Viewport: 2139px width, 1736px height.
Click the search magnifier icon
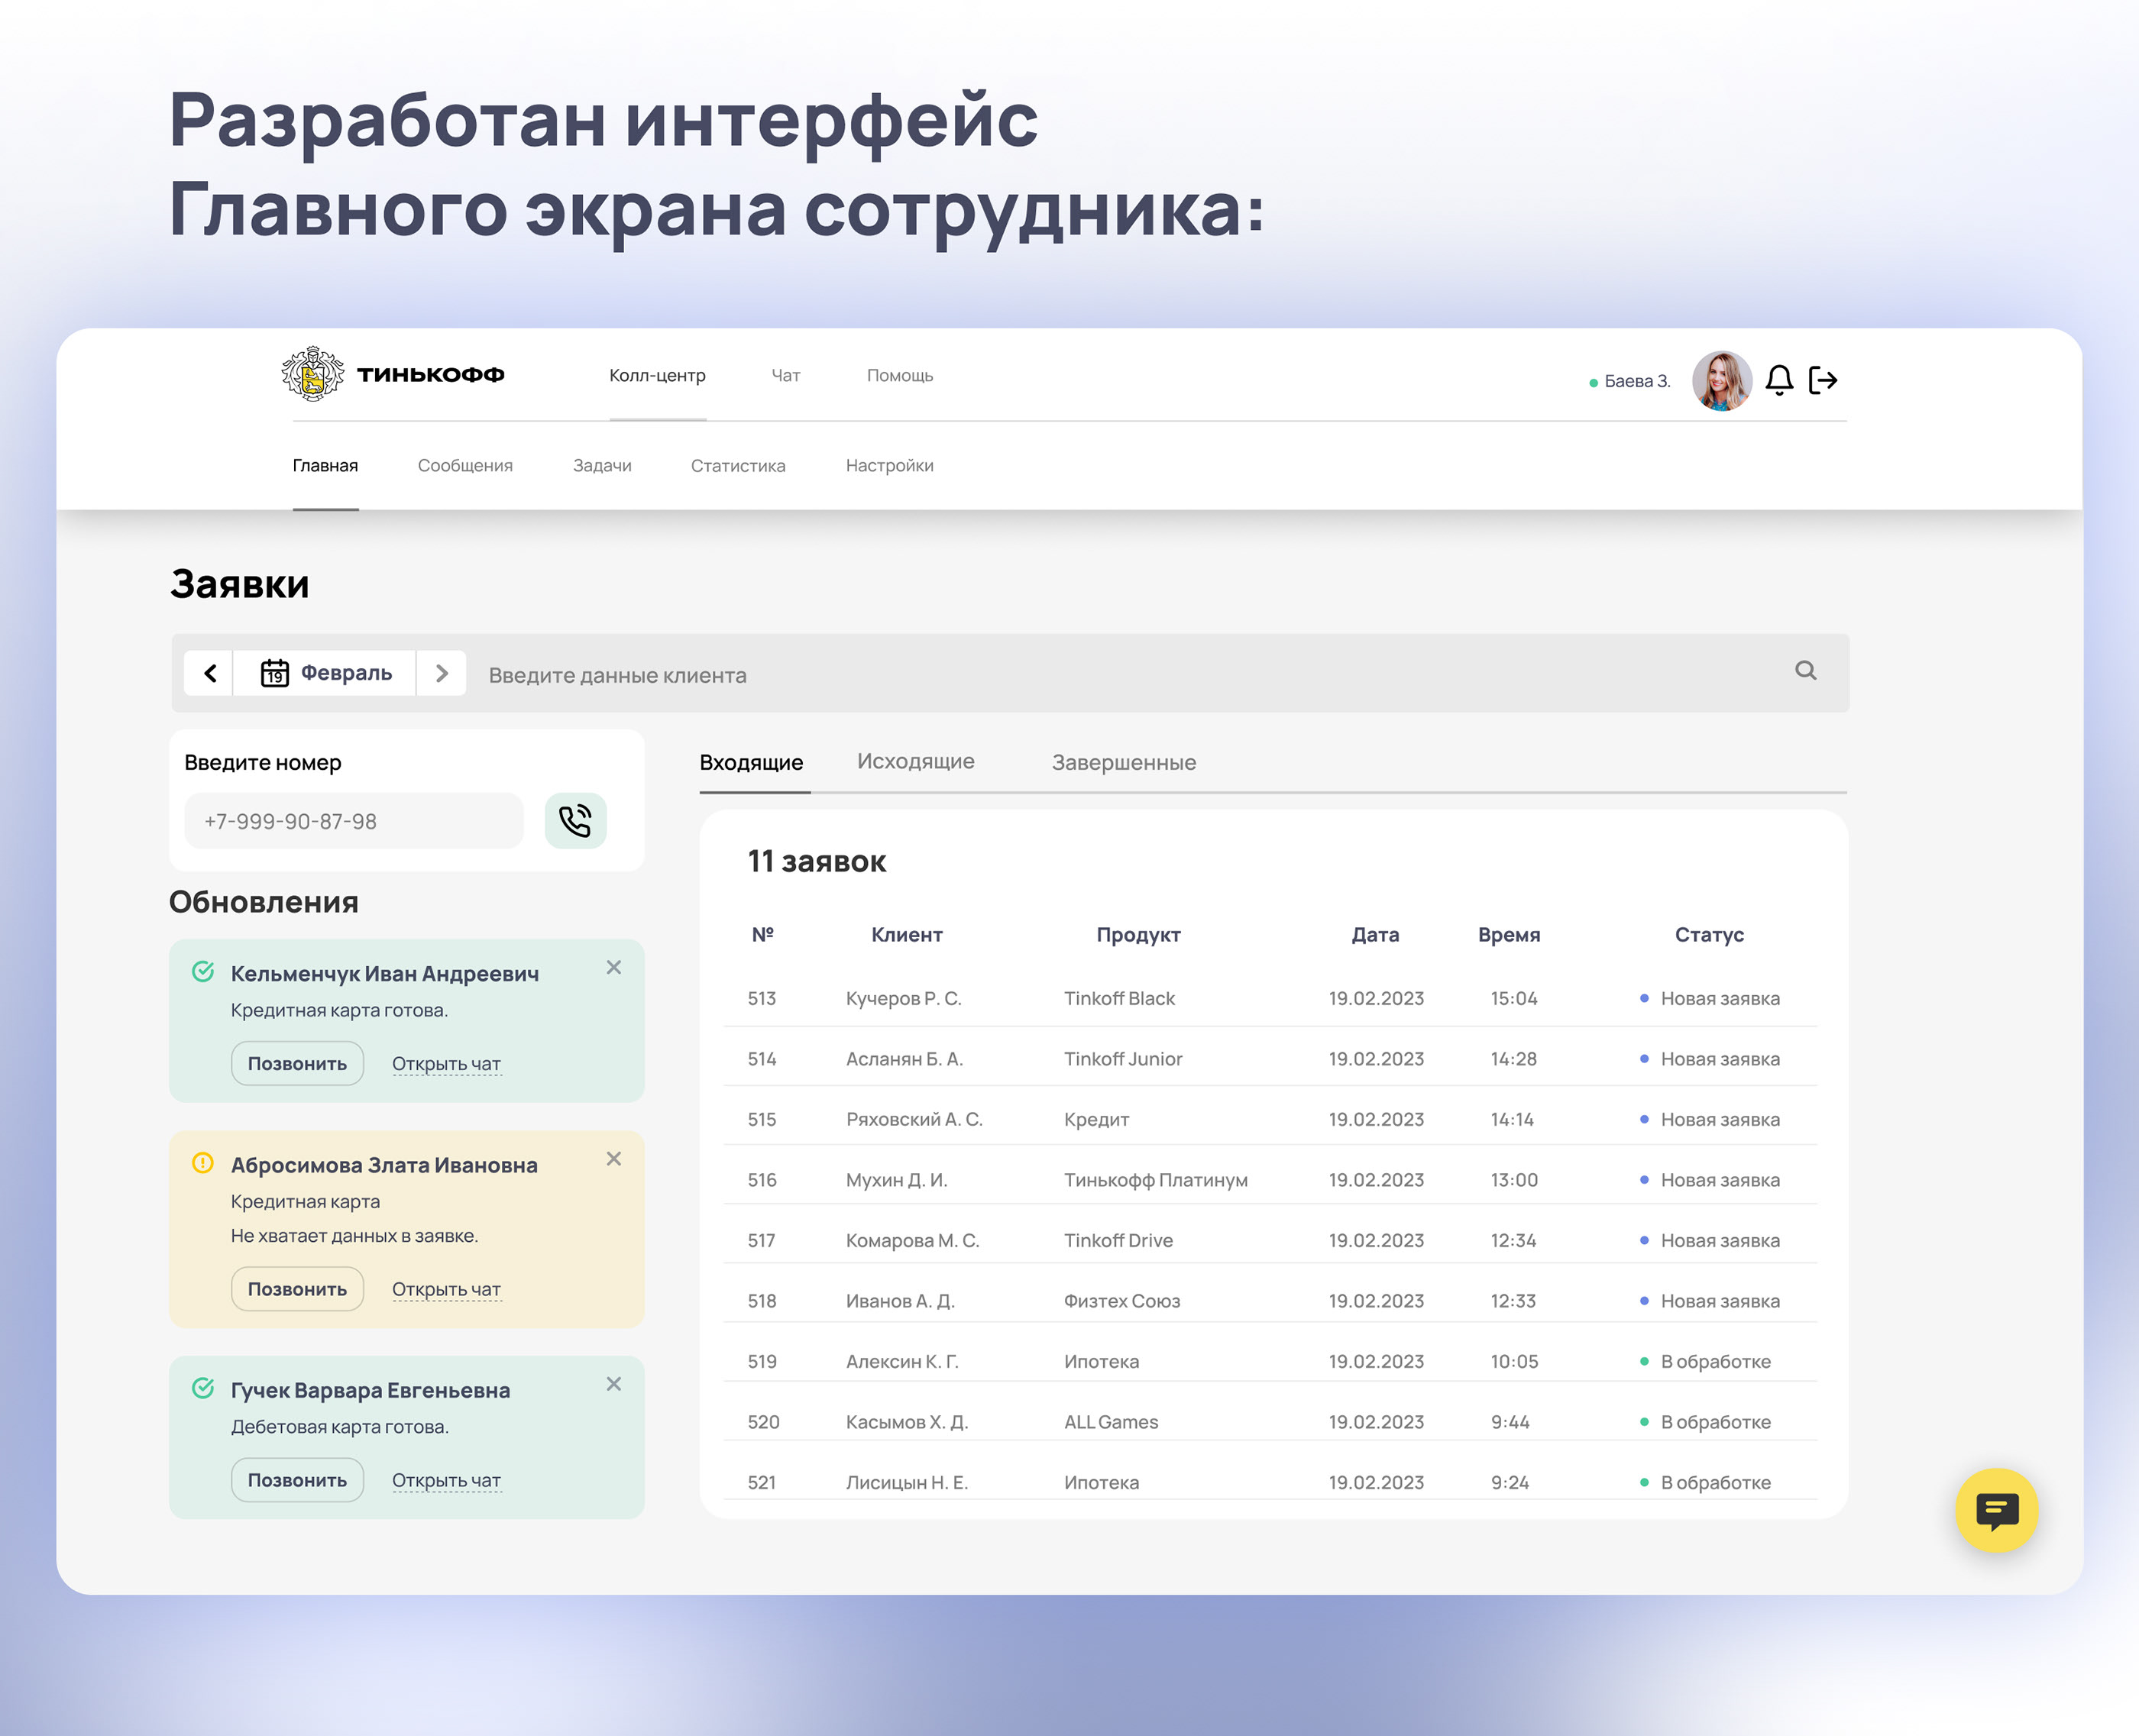click(1805, 671)
